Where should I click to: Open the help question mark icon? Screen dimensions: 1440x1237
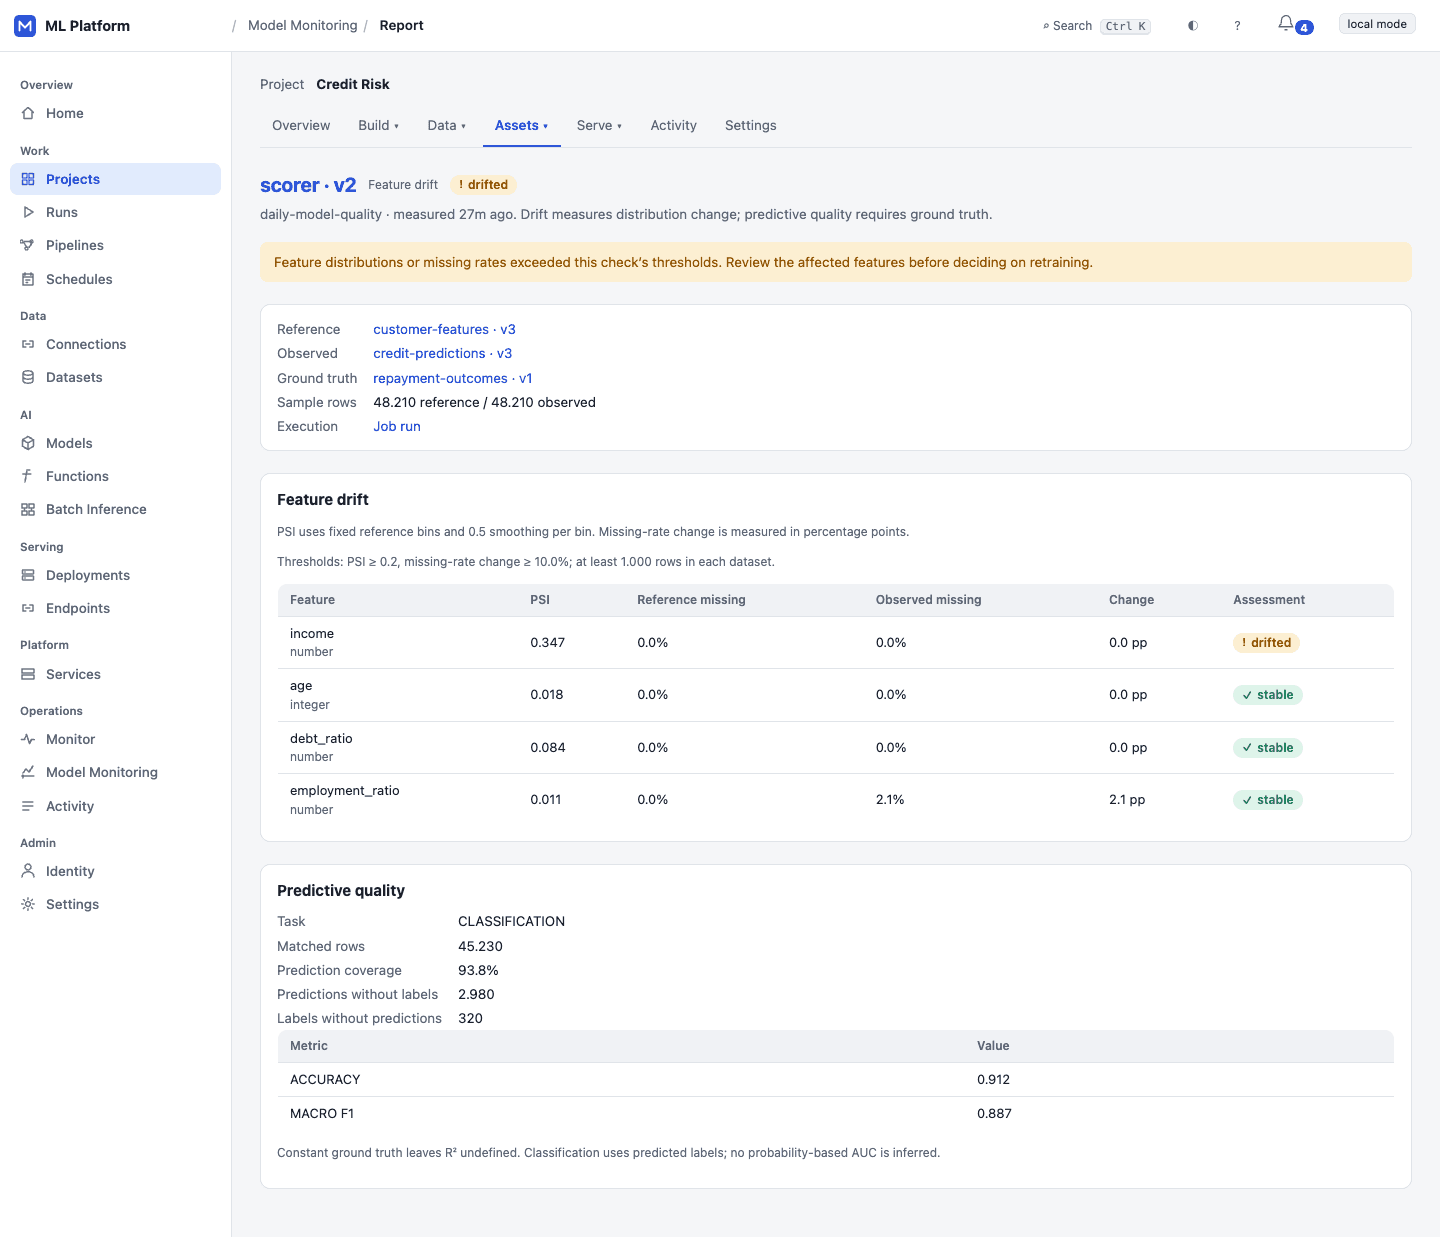[x=1237, y=26]
